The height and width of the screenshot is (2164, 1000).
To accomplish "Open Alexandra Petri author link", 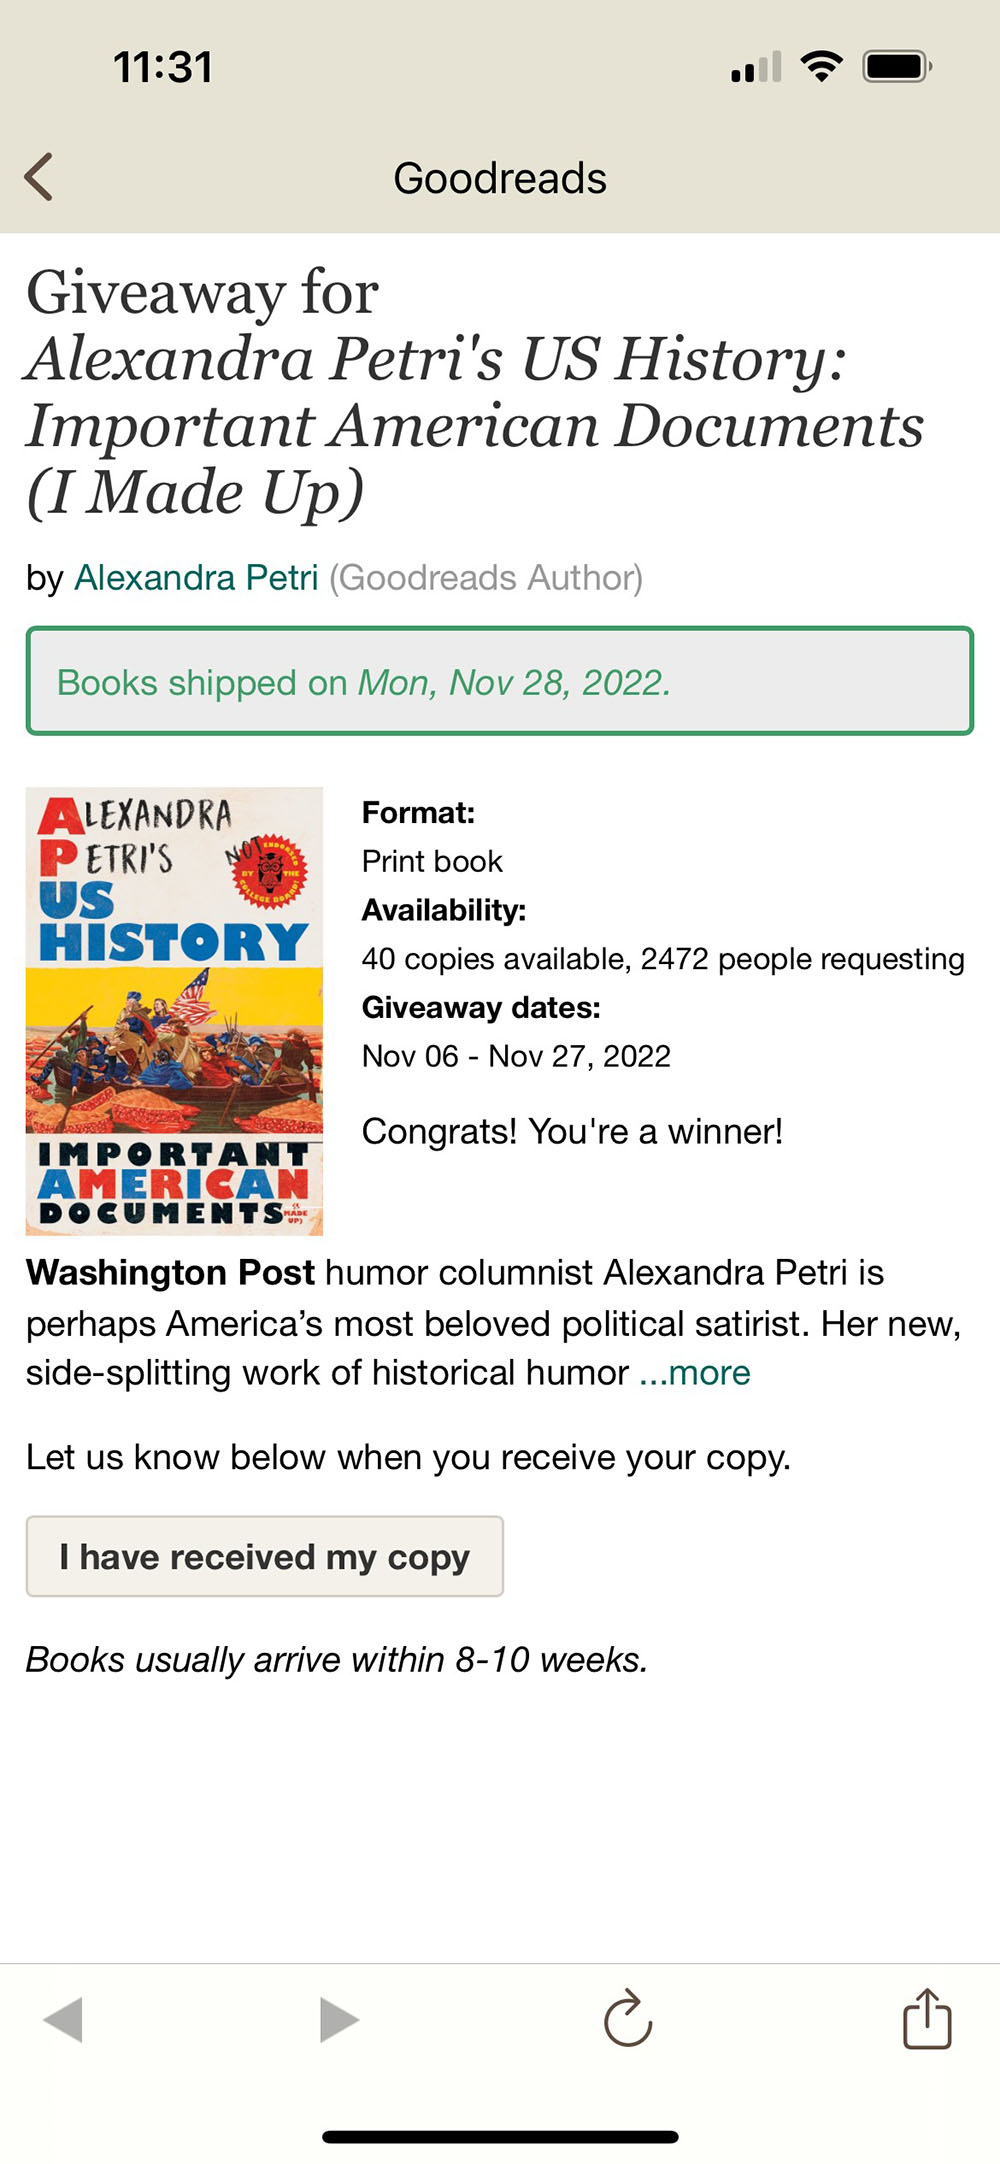I will (x=196, y=578).
